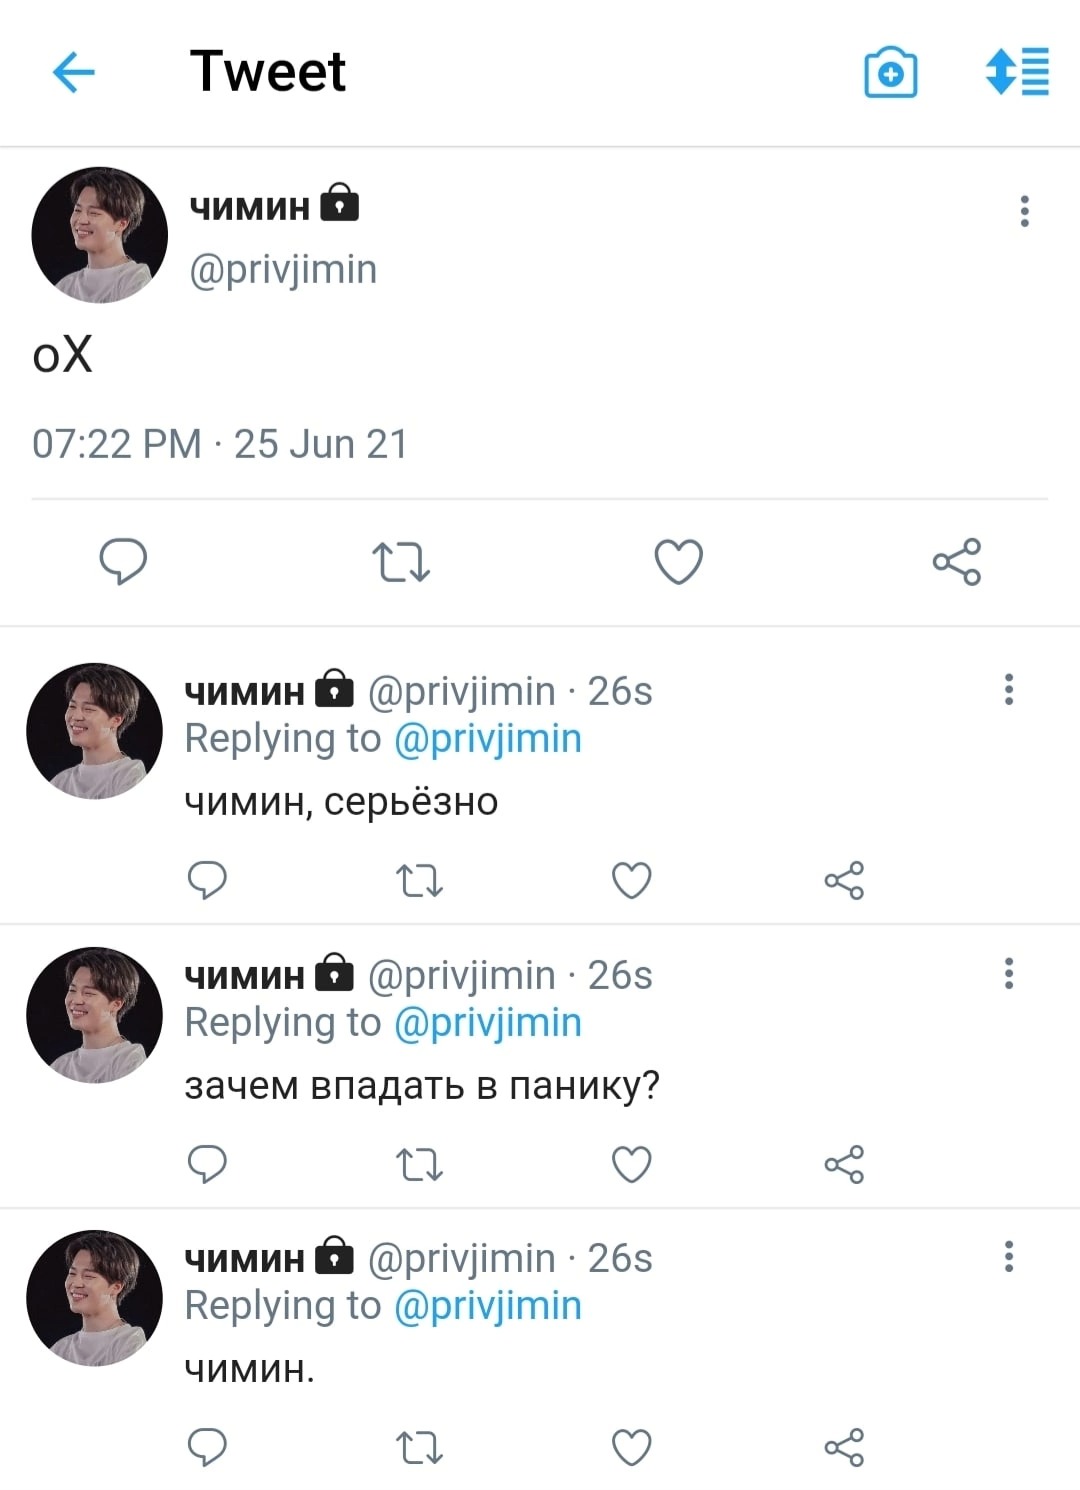Reply to the last "чимин." tweet
The image size is (1080, 1490).
pos(207,1447)
